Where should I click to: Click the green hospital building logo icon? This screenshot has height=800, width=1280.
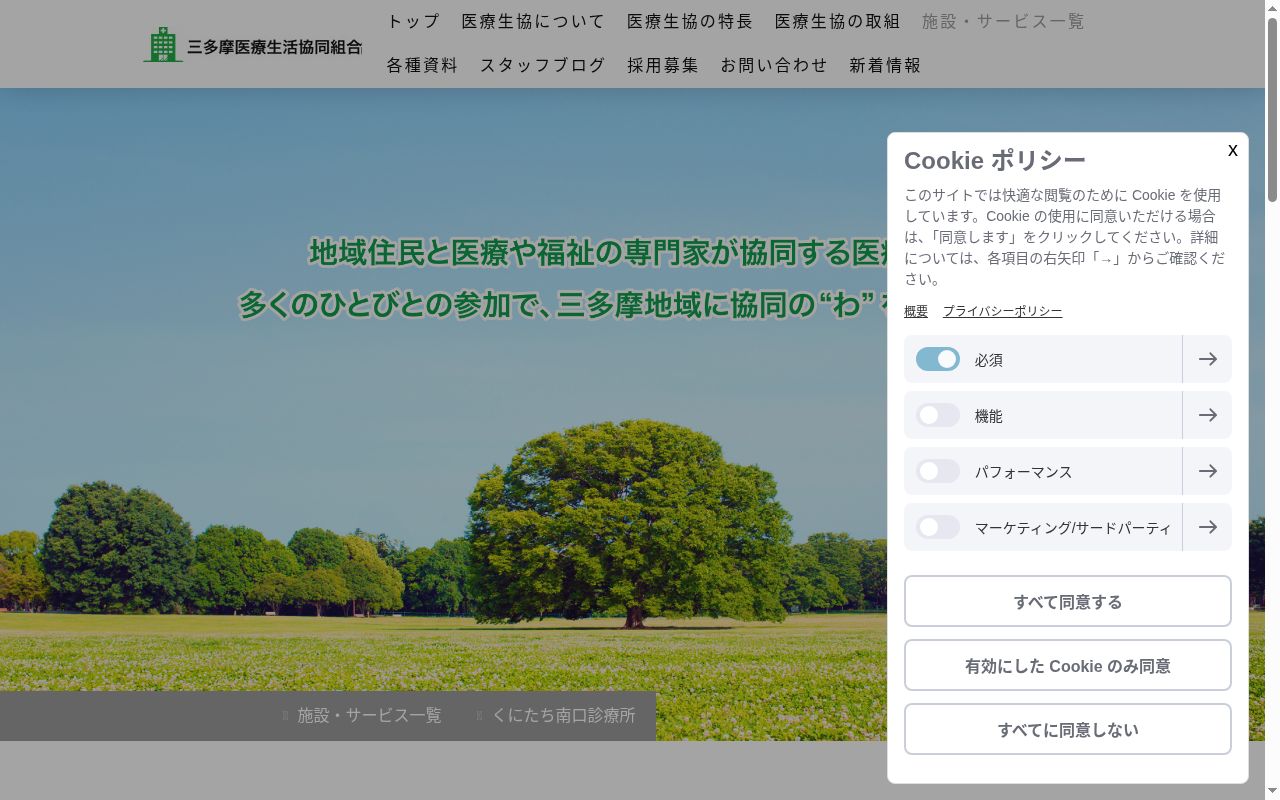point(163,45)
